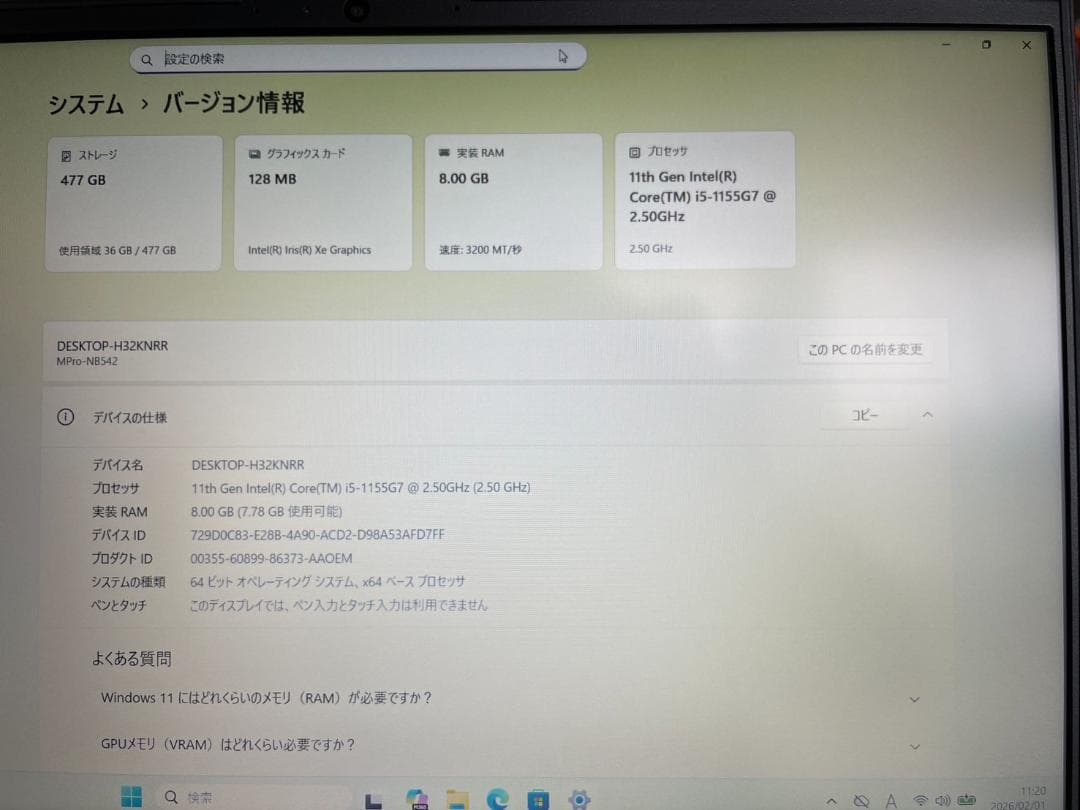Screen dimensions: 1080x810
Task: Click the コピー button for device specs
Action: tap(864, 414)
